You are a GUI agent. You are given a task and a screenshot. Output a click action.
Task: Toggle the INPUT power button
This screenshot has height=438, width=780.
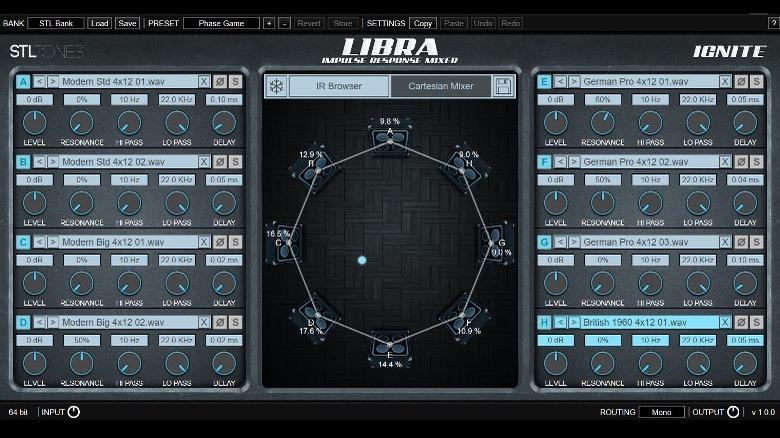(73, 412)
